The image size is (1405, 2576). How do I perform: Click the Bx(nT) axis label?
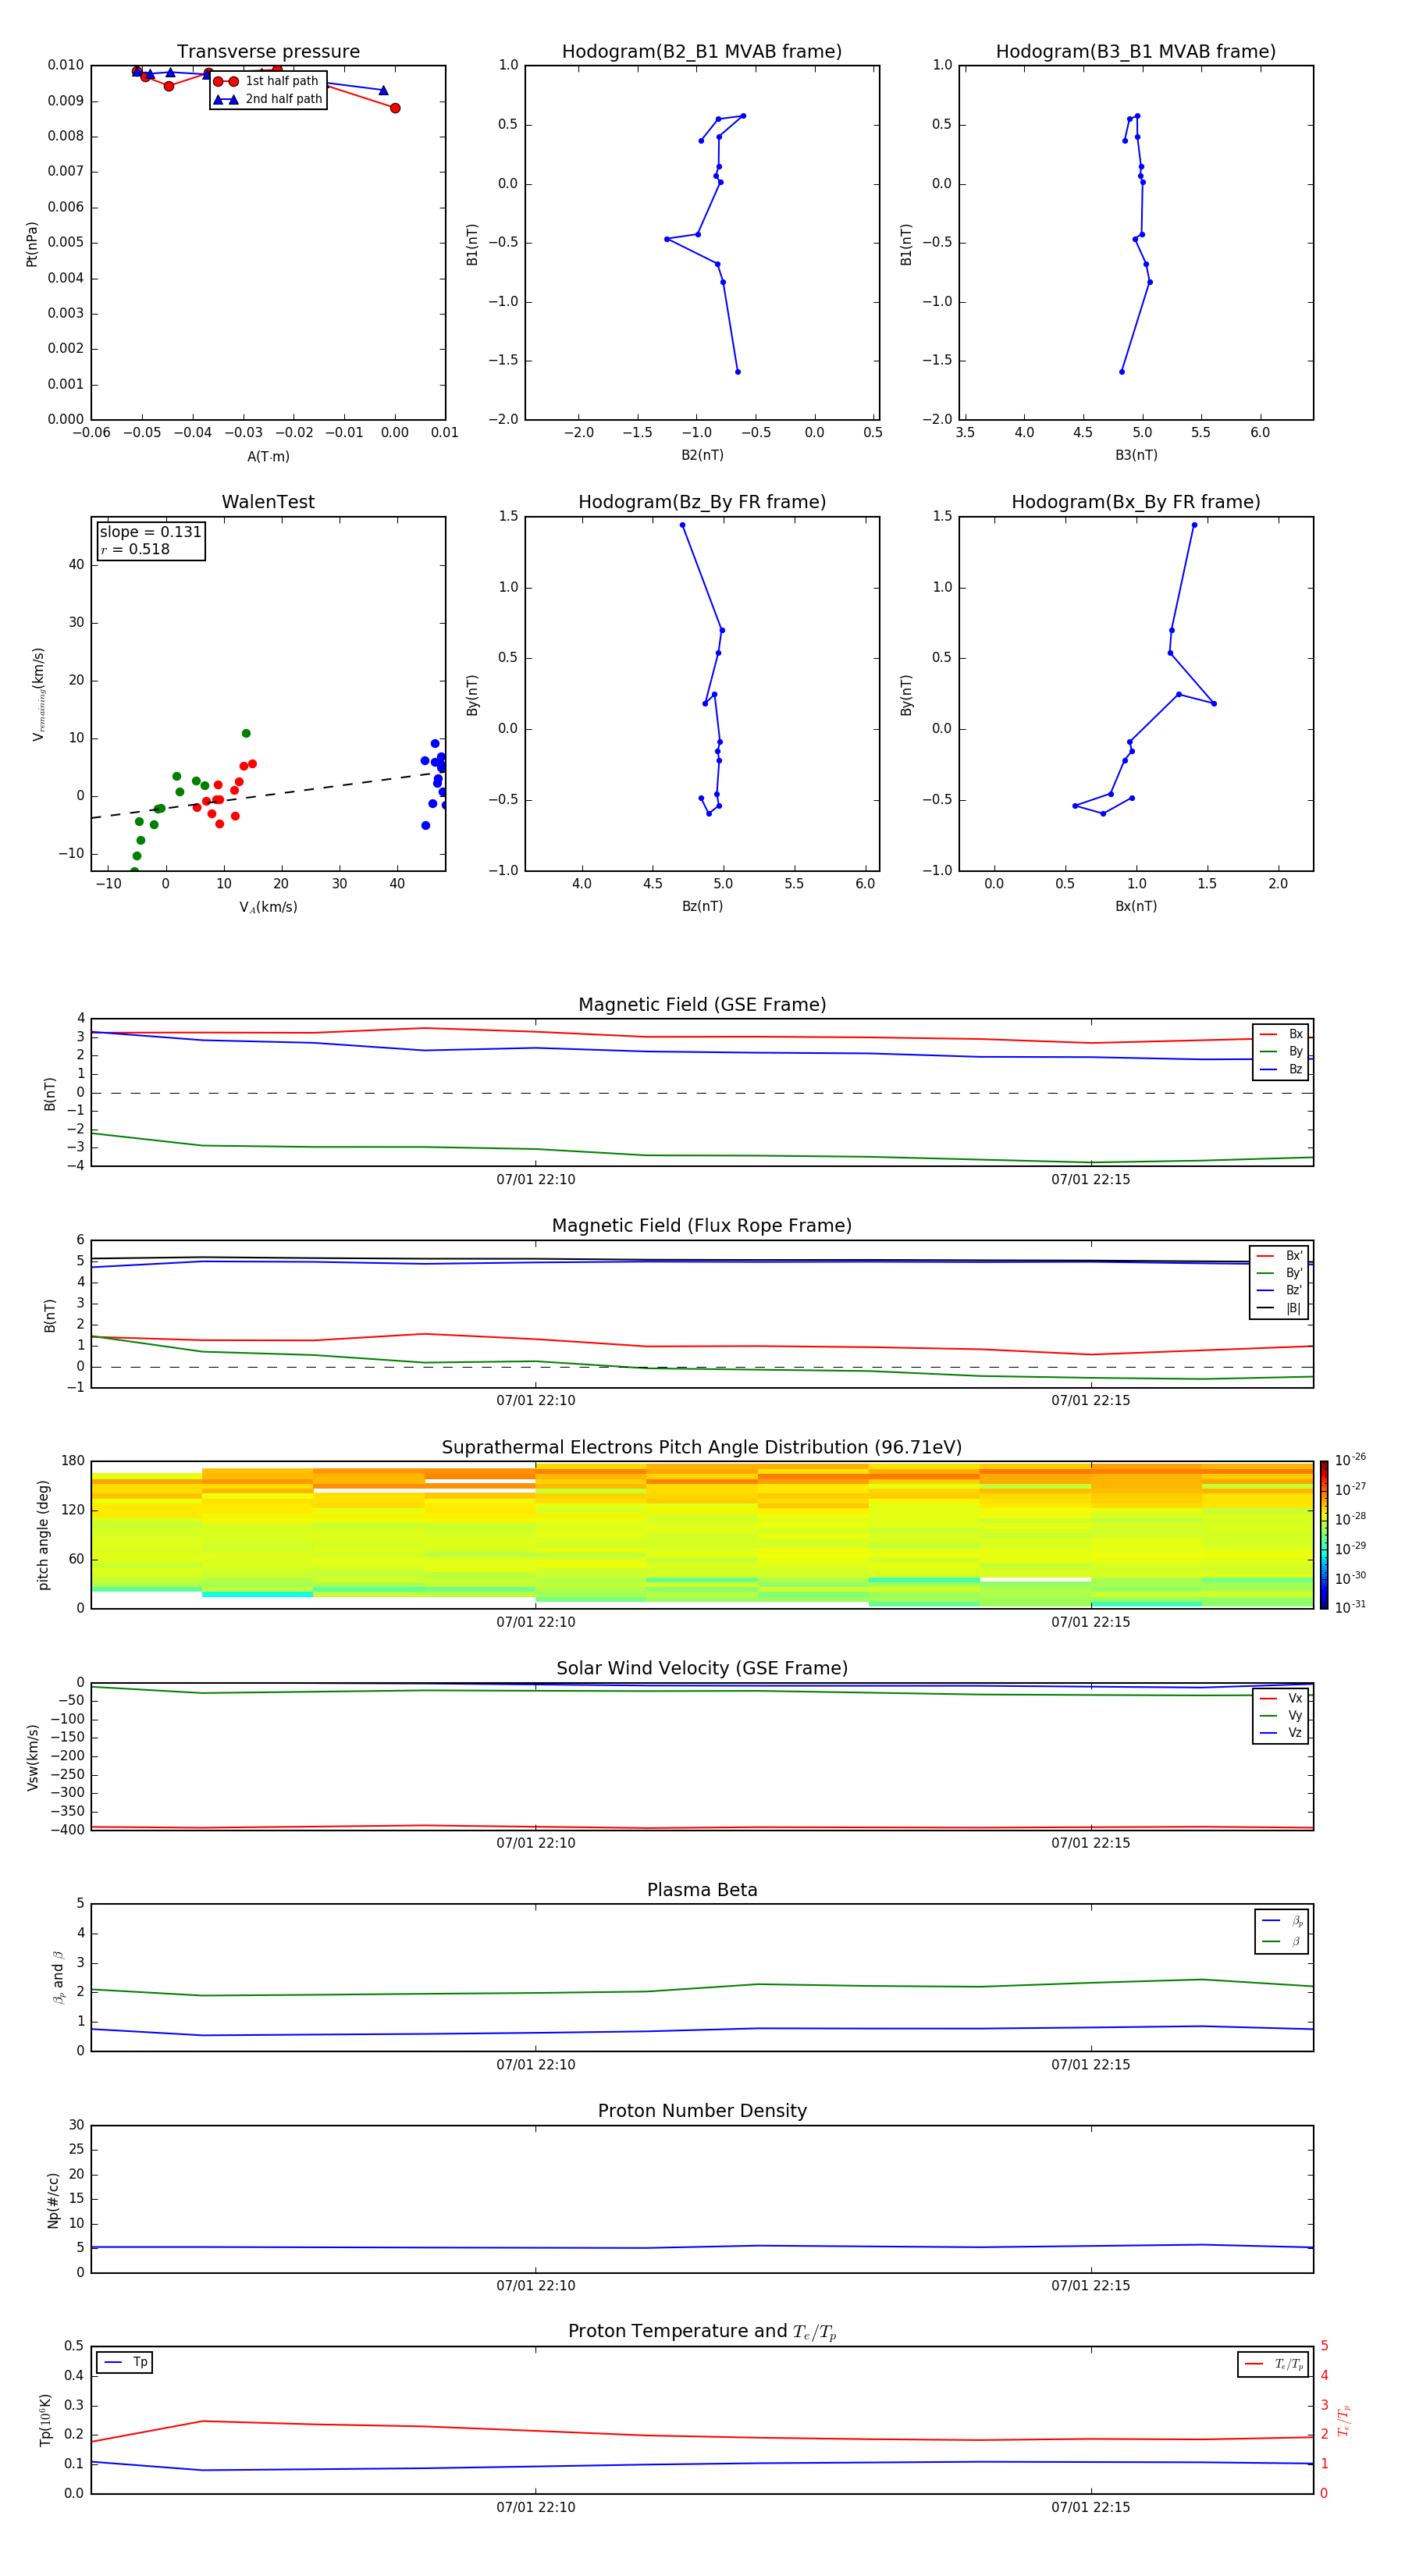(1136, 906)
